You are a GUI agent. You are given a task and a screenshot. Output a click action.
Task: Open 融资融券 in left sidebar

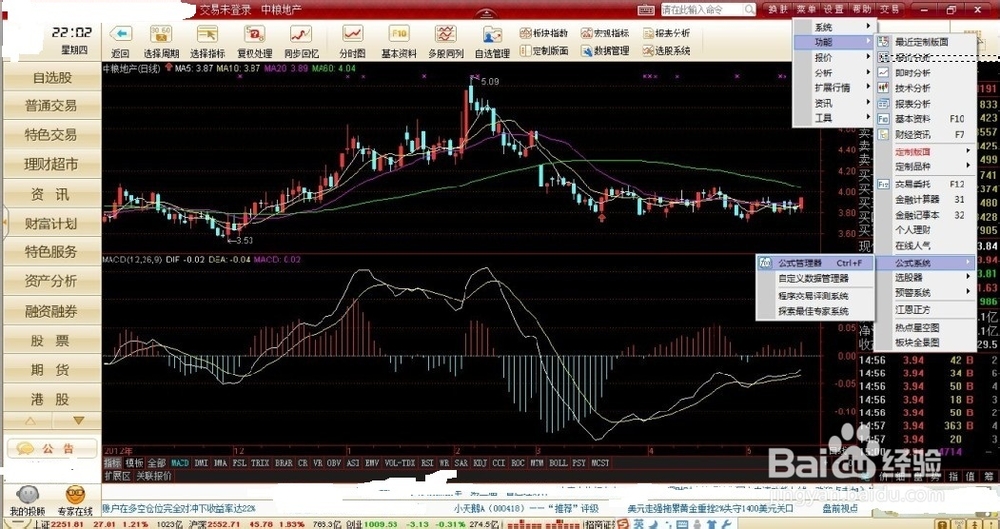click(52, 311)
